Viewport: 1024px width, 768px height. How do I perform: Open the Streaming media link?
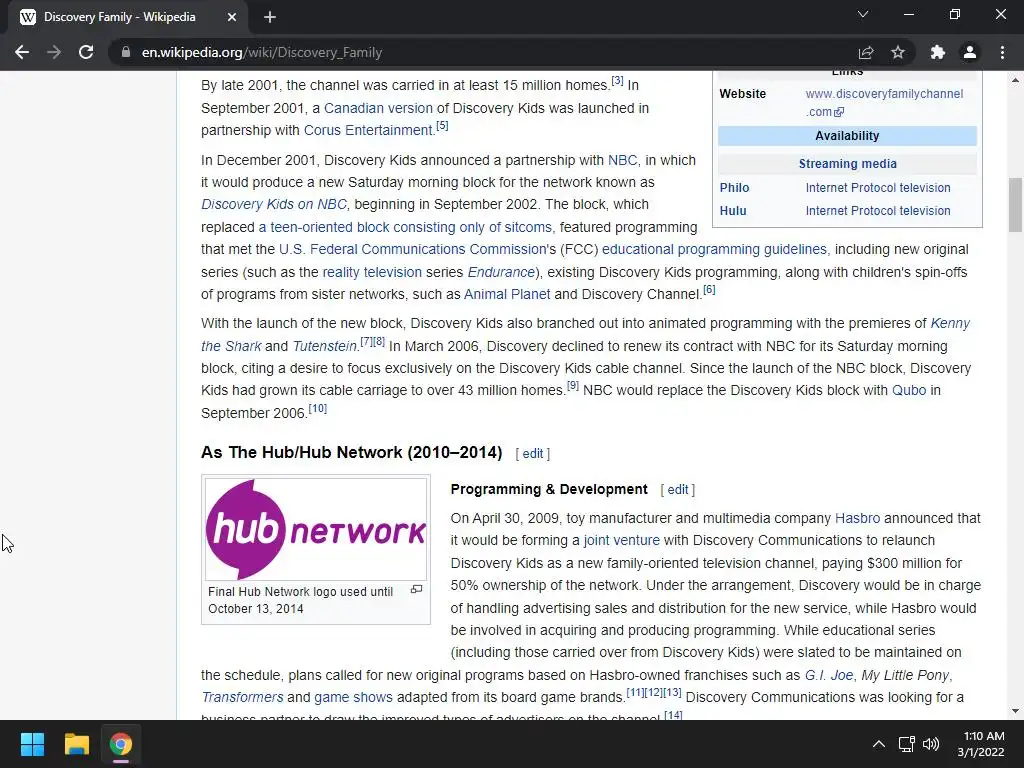coord(847,164)
